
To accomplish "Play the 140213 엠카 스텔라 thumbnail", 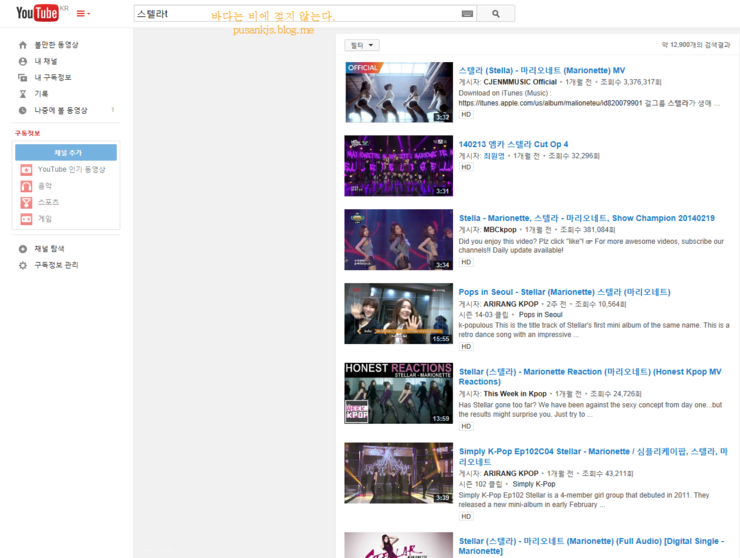I will coord(399,166).
